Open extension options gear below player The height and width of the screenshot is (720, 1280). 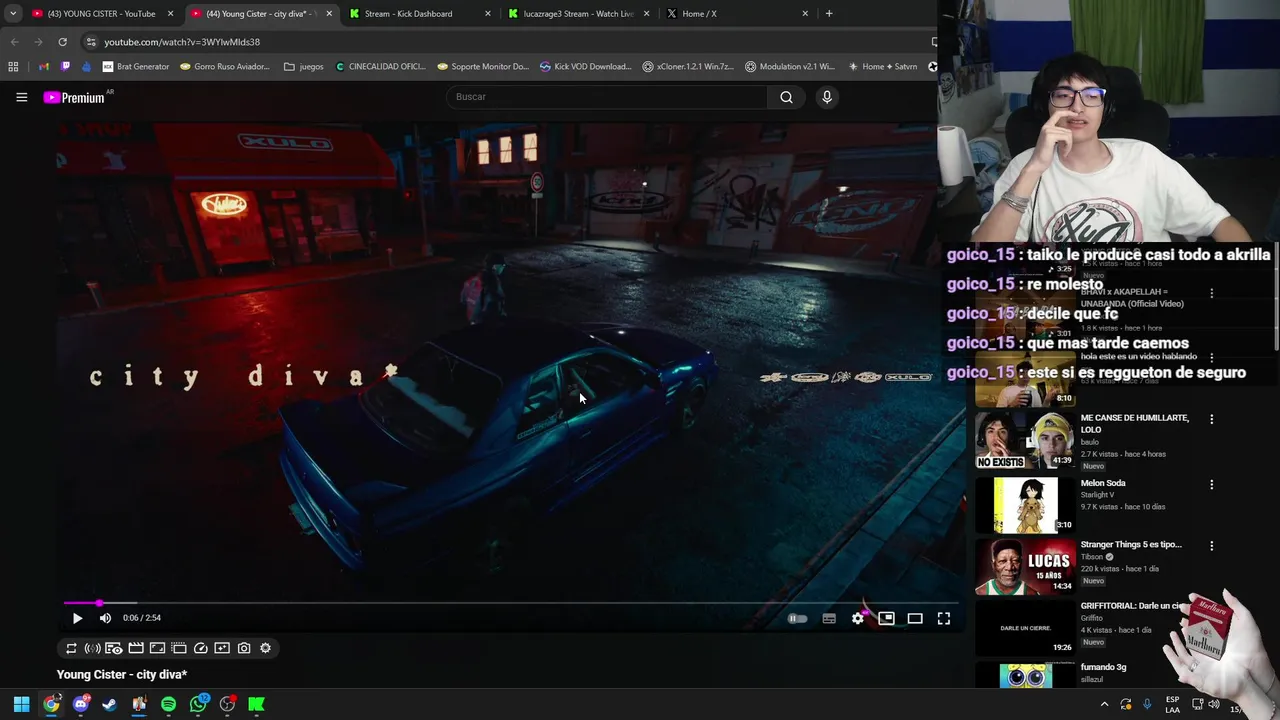click(x=265, y=648)
